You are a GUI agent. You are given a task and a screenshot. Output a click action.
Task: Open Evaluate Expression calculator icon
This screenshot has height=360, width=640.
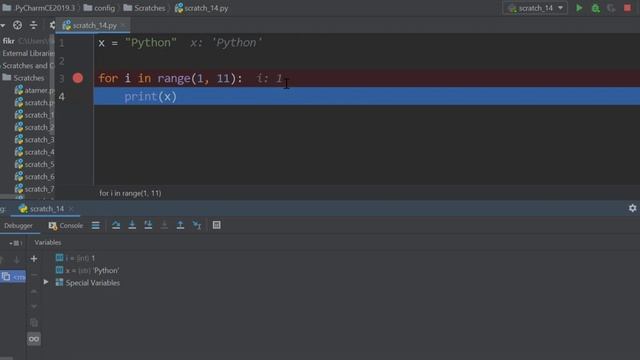[x=216, y=225]
